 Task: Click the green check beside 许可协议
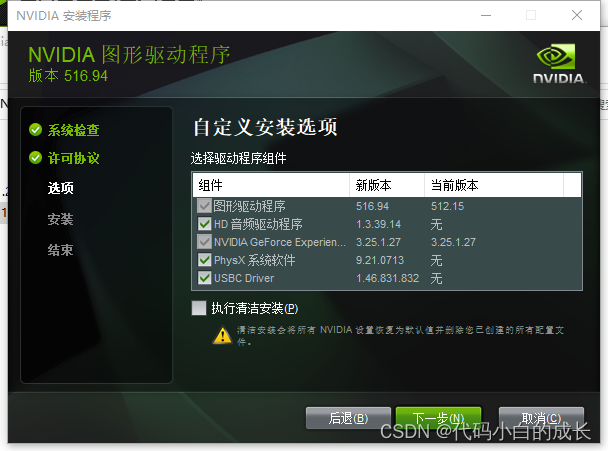click(35, 158)
